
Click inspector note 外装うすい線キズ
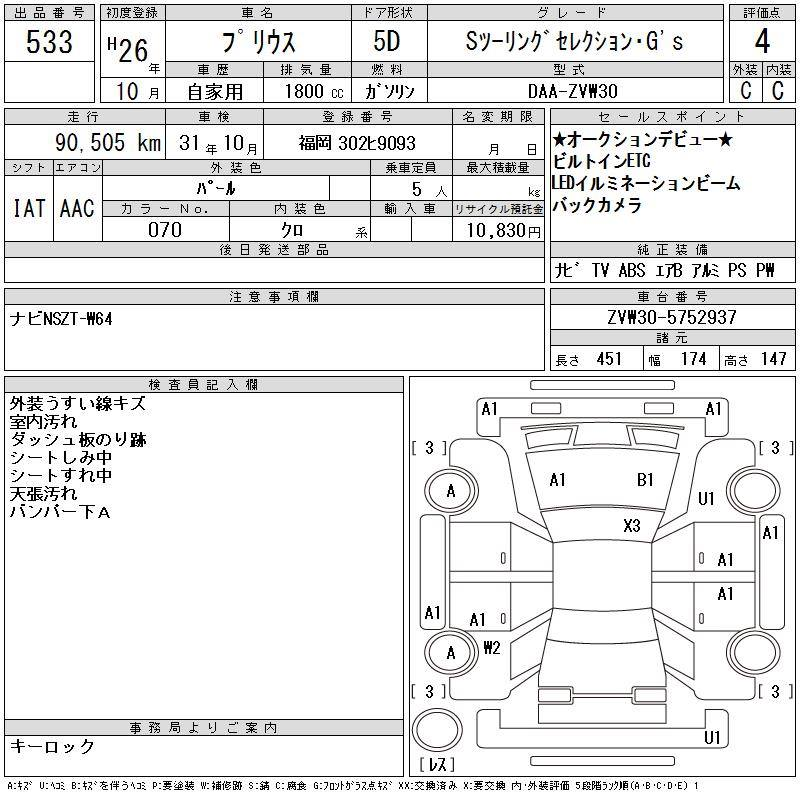click(78, 403)
